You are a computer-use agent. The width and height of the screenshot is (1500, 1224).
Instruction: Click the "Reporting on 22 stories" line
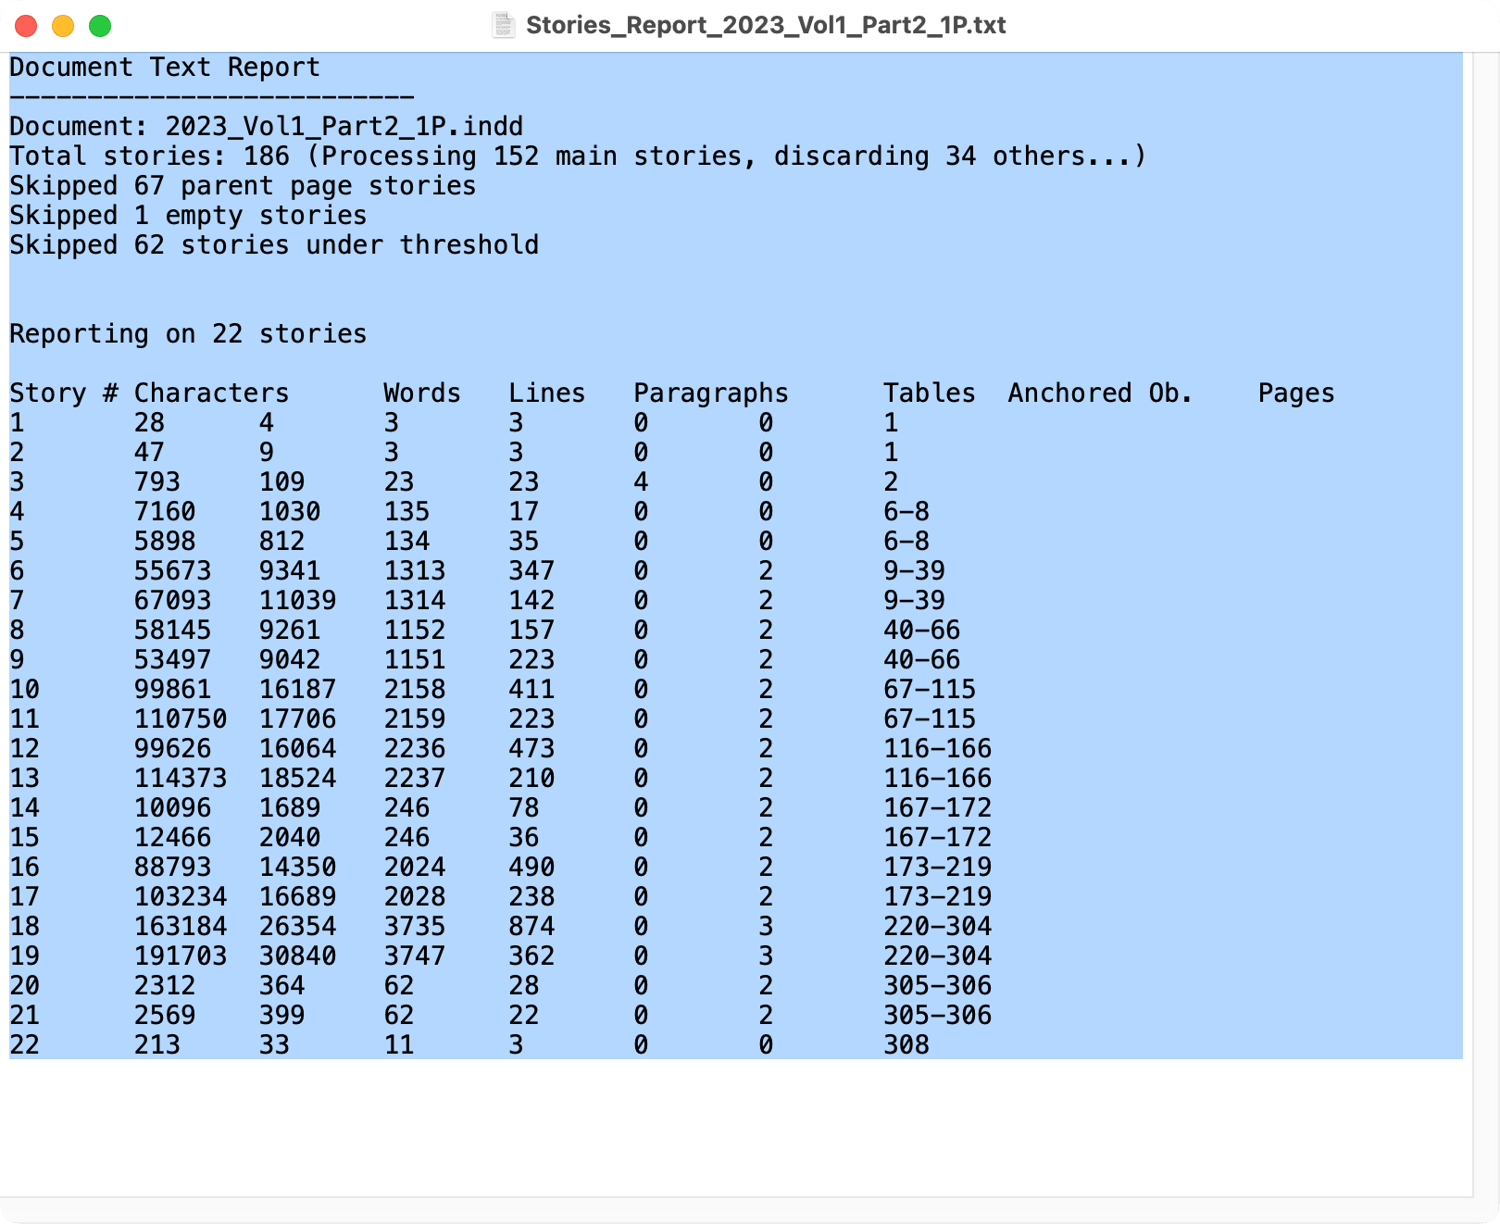coord(188,334)
